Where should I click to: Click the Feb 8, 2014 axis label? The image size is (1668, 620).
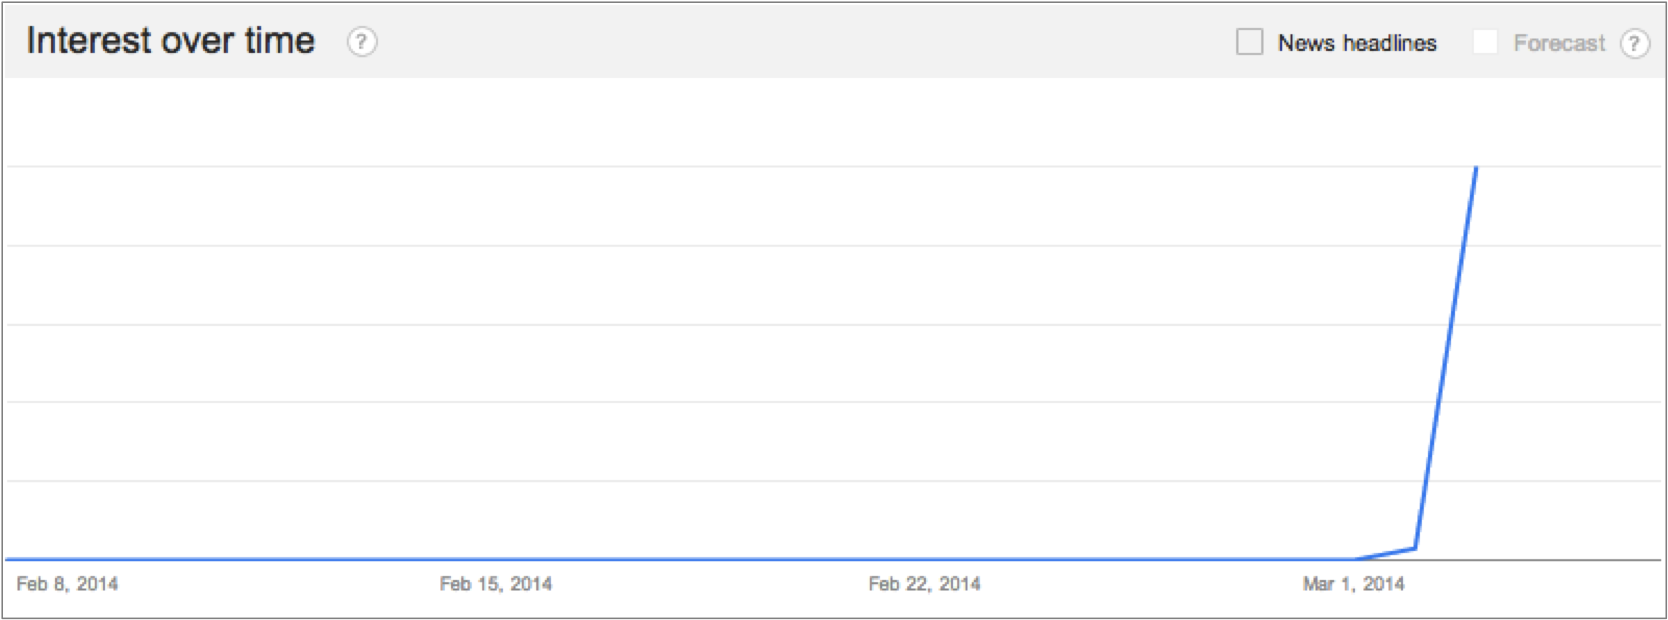(x=67, y=584)
